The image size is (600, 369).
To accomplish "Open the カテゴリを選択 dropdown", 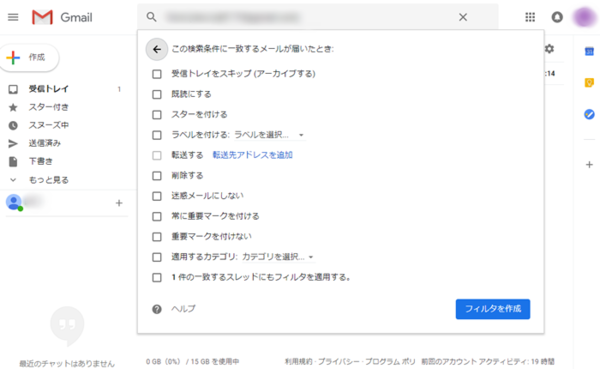I will click(278, 257).
